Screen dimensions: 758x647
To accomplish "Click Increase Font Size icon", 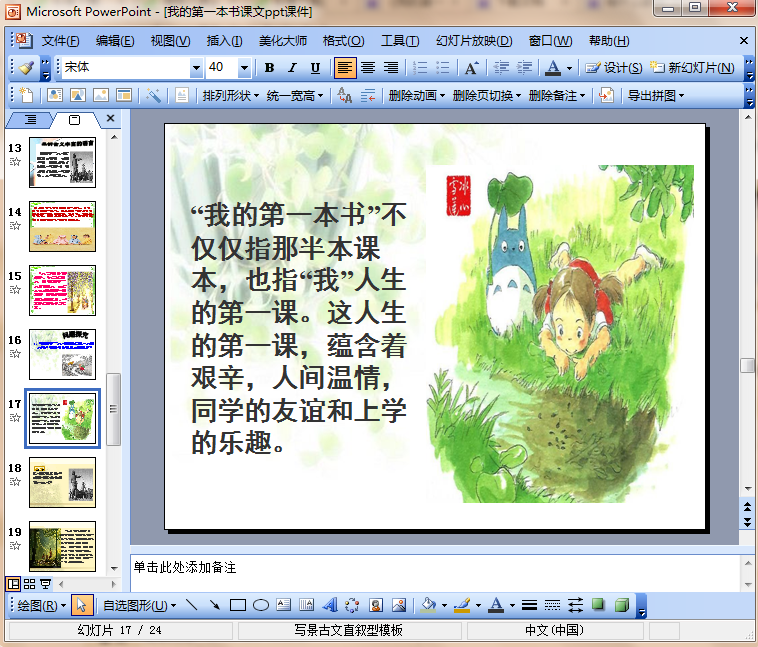I will click(x=471, y=68).
